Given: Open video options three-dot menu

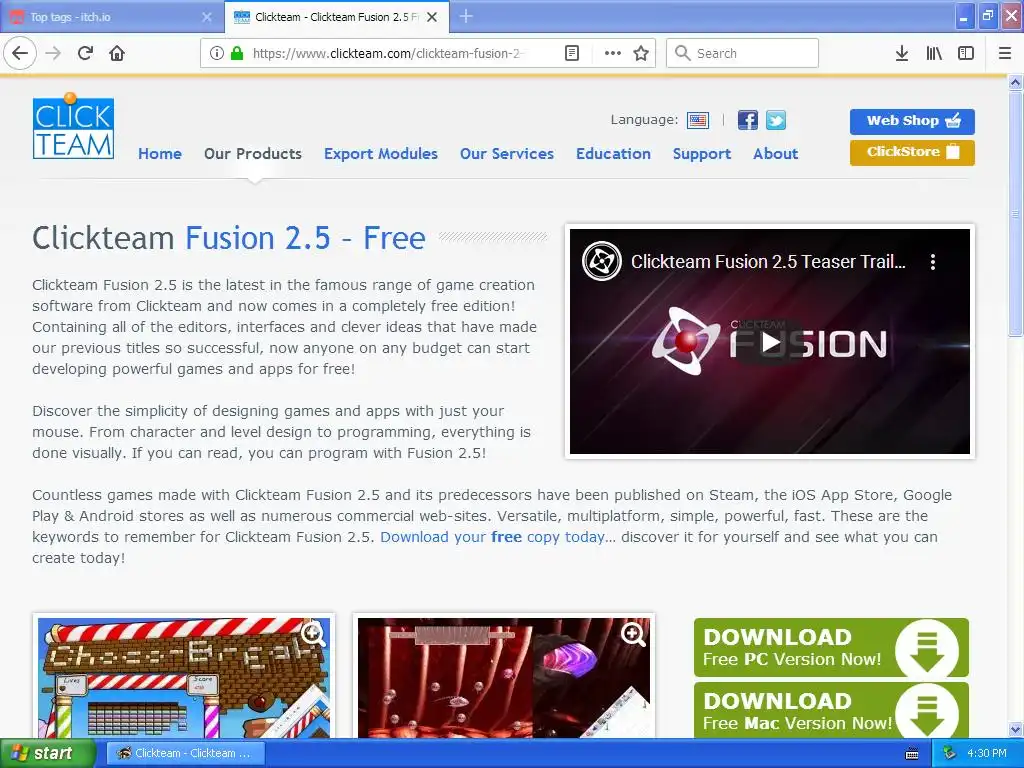Looking at the screenshot, I should pyautogui.click(x=933, y=262).
